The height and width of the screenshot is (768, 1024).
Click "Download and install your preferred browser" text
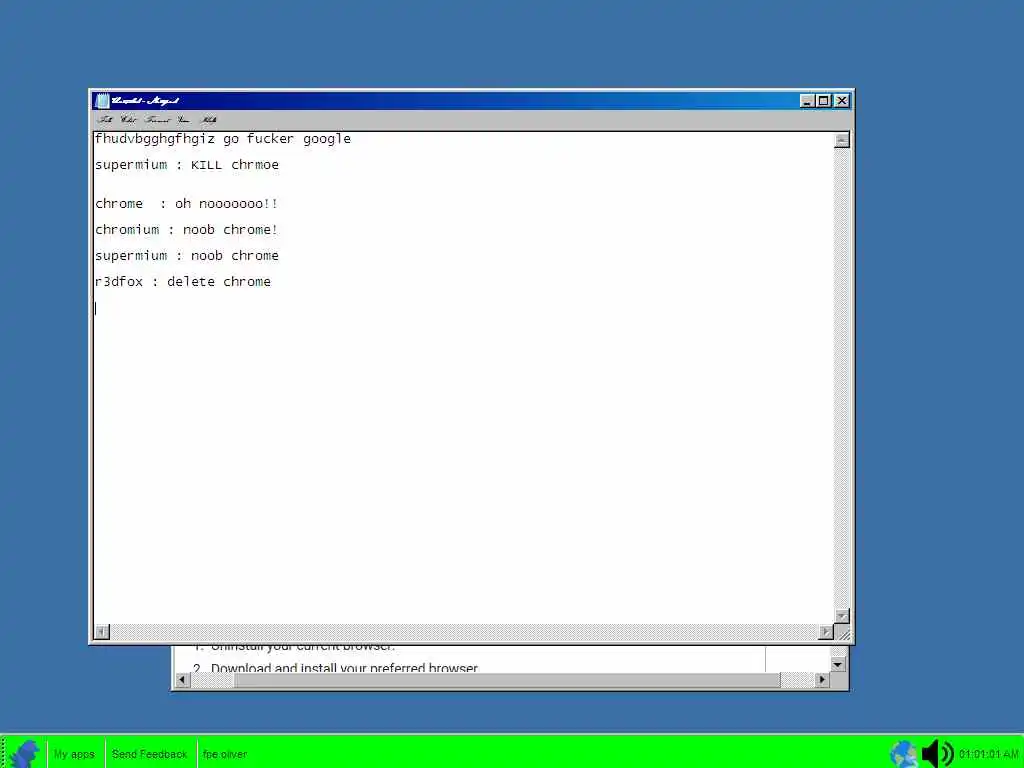(x=344, y=667)
